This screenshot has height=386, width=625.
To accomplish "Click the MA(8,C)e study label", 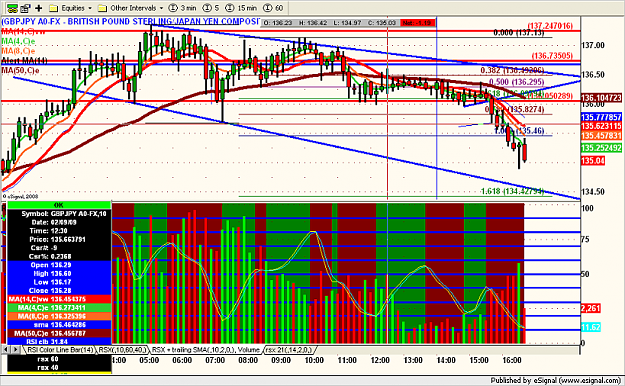I will coord(18,51).
